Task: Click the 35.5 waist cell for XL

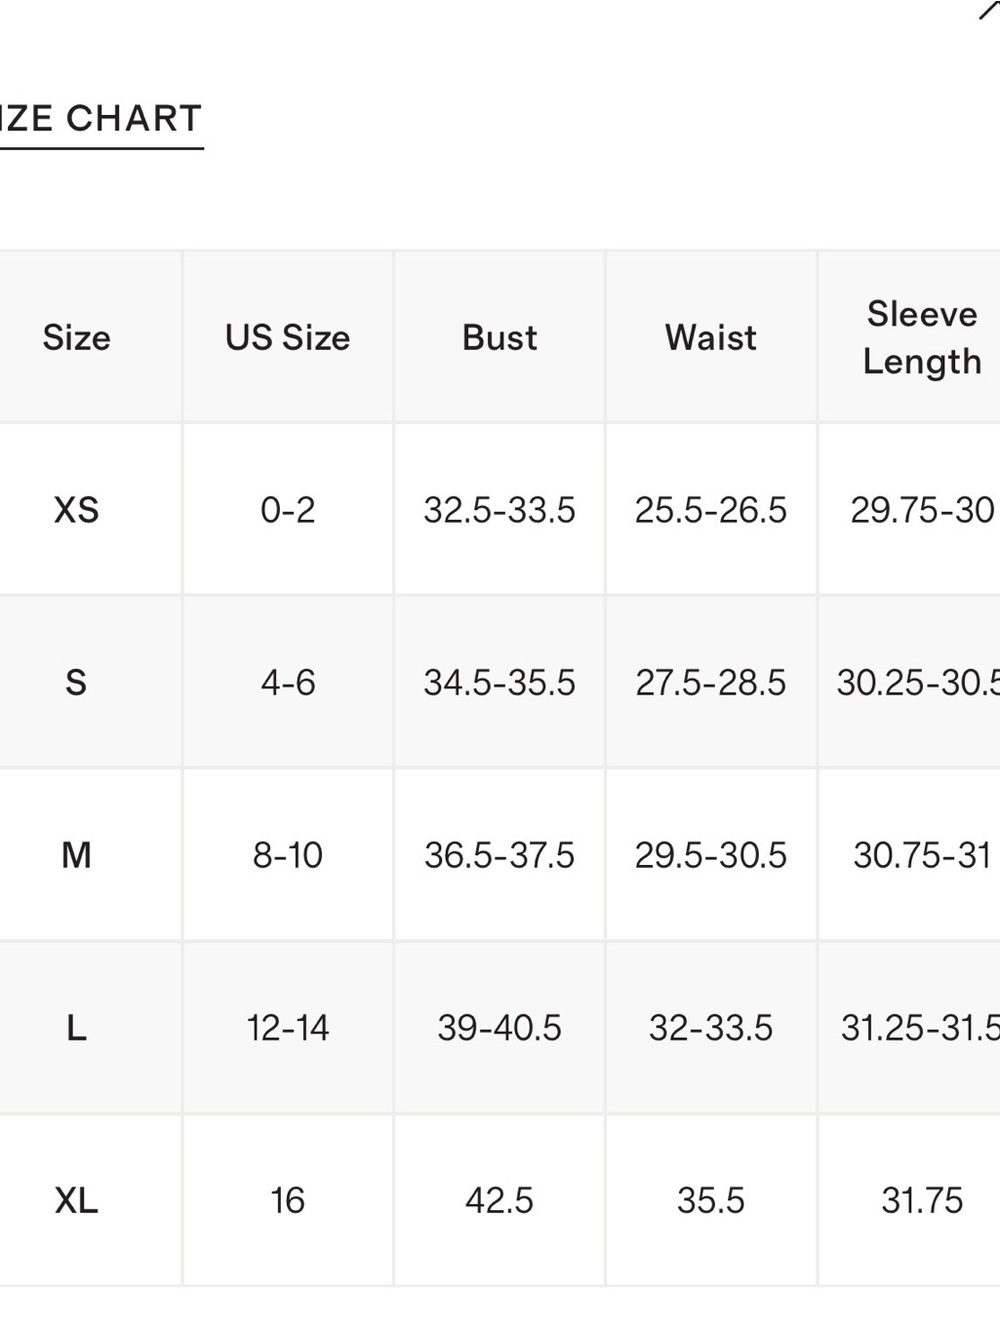Action: point(711,1201)
